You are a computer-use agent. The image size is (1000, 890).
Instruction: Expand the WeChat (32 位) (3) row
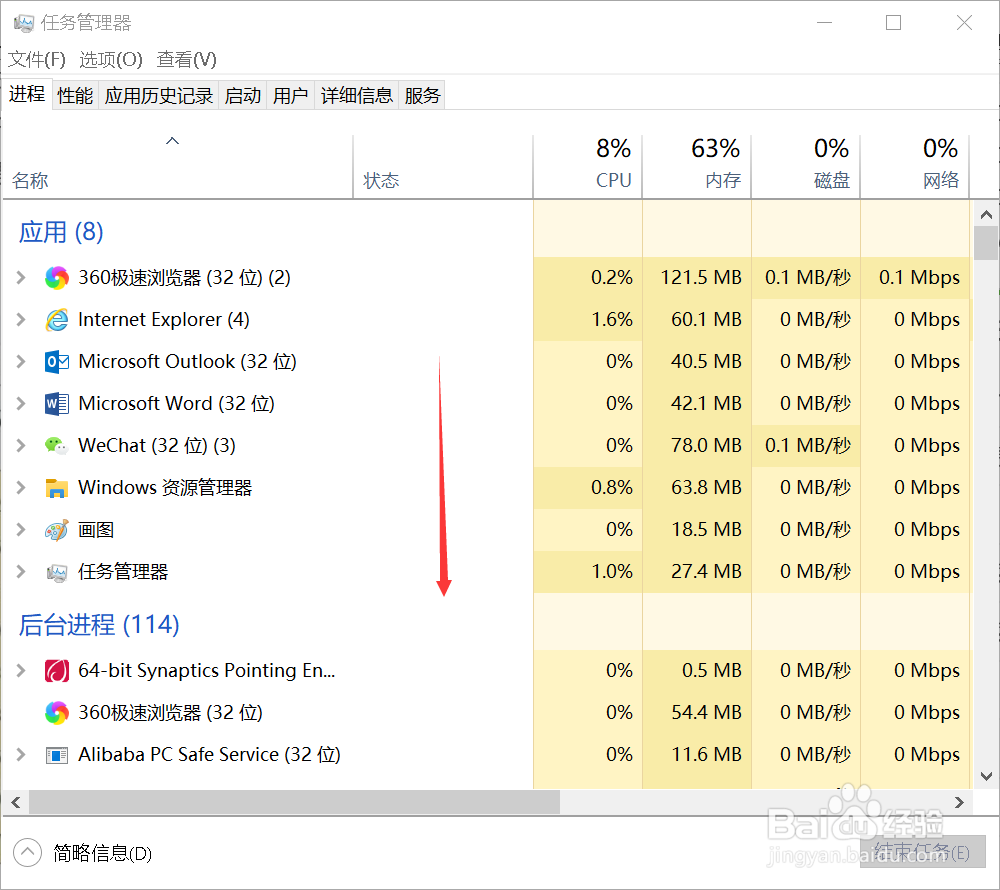(x=20, y=446)
